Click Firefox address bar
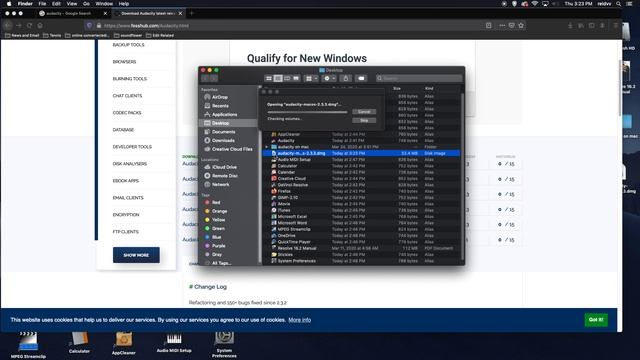Image resolution: width=640 pixels, height=360 pixels. pos(286,25)
